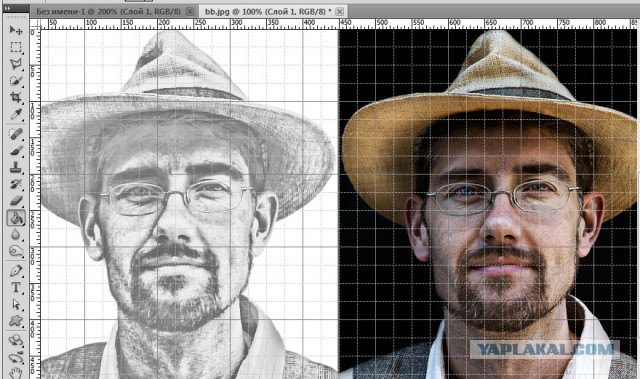Expand the tools panel with double arrow
This screenshot has height=379, width=640.
(8, 8)
